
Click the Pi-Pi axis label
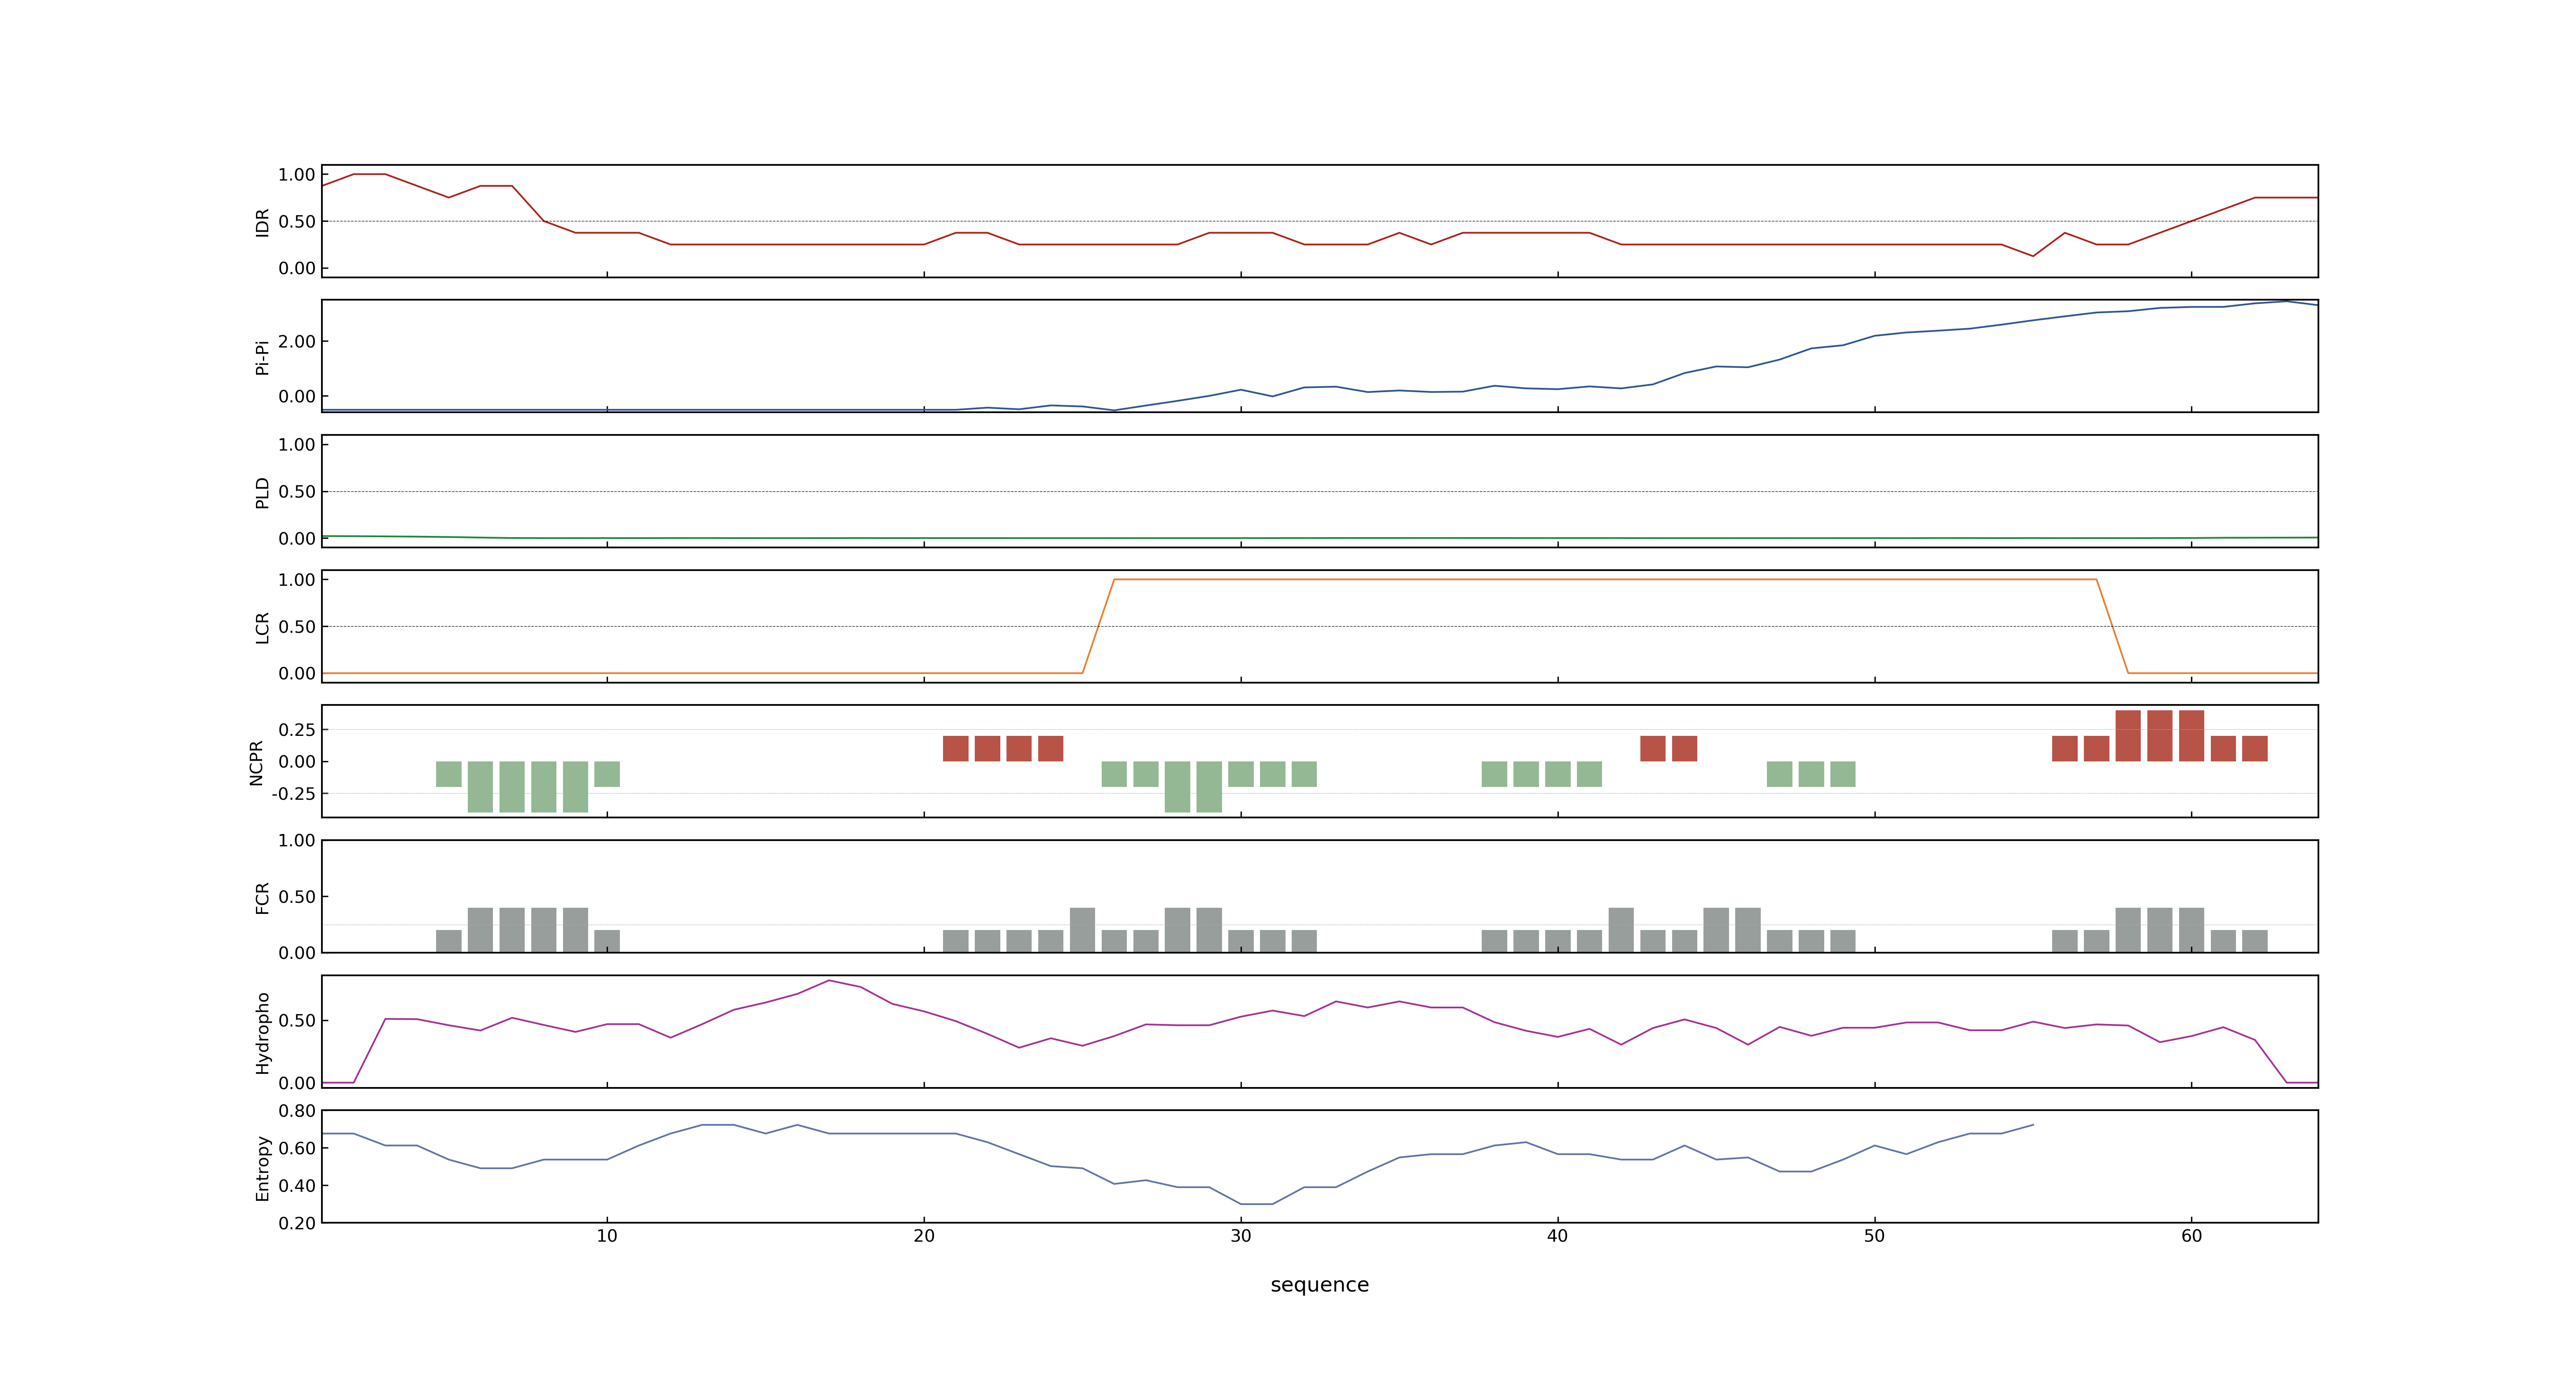pos(262,357)
